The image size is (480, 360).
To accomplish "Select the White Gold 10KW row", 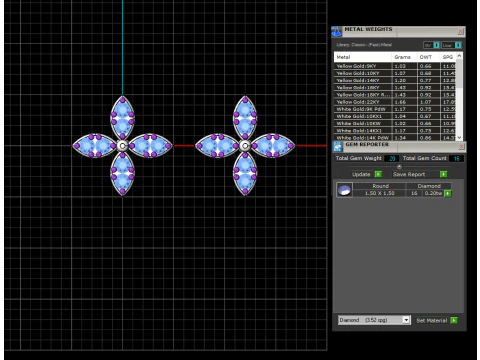I will pos(395,123).
